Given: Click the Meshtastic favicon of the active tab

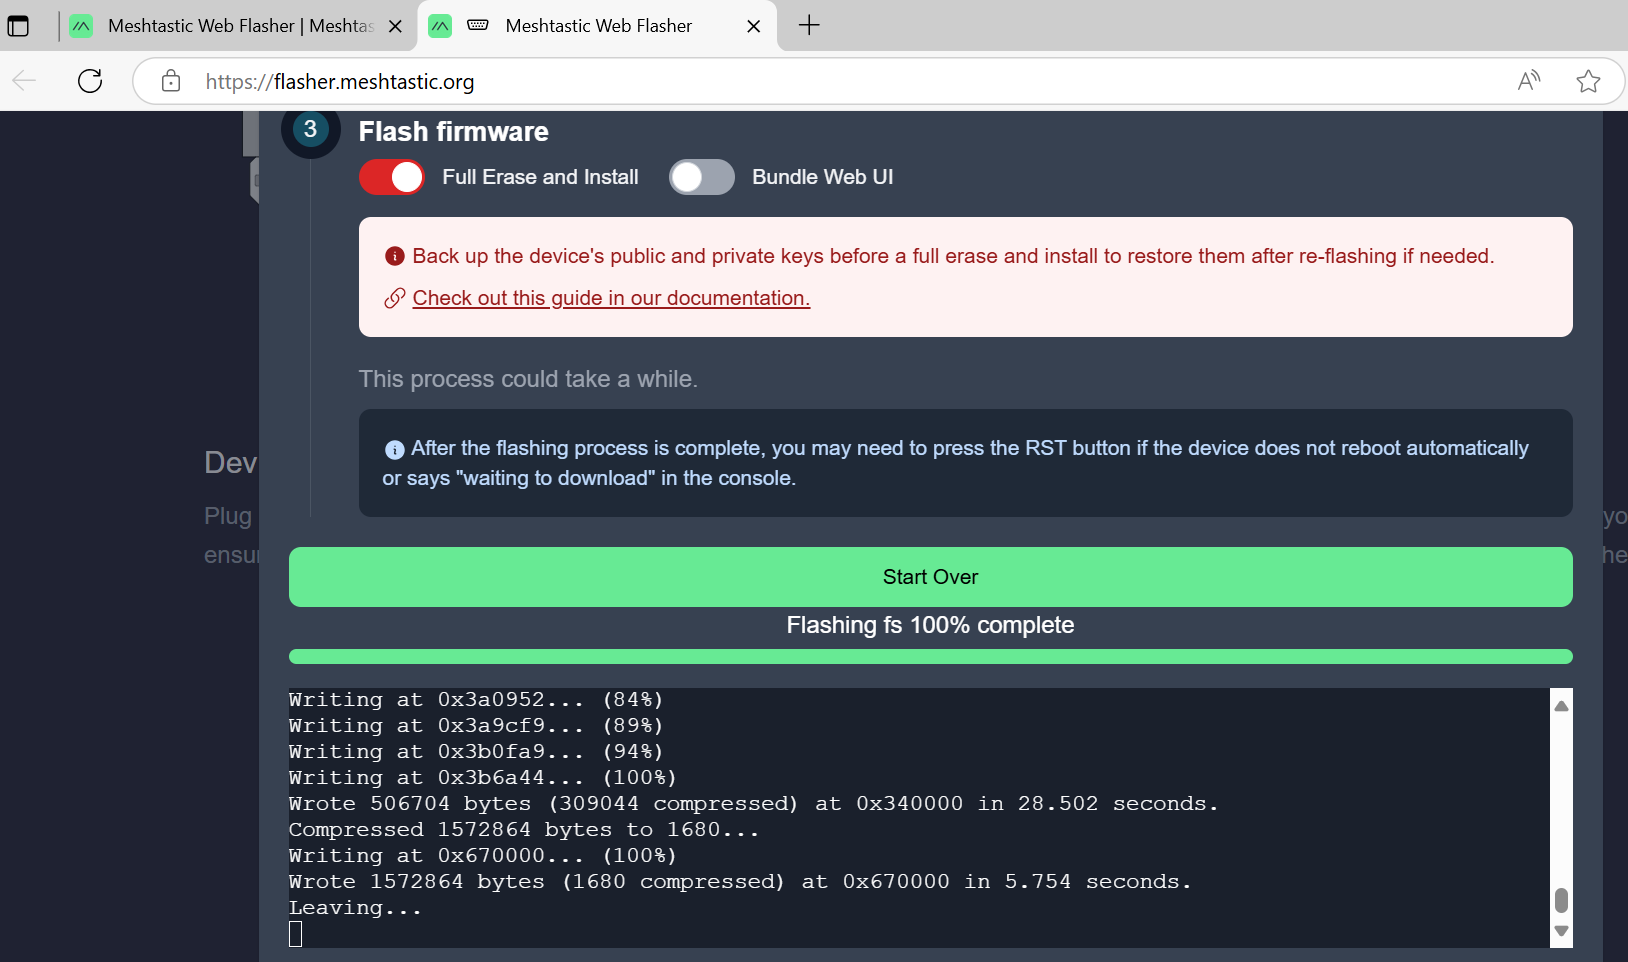Looking at the screenshot, I should [x=440, y=26].
